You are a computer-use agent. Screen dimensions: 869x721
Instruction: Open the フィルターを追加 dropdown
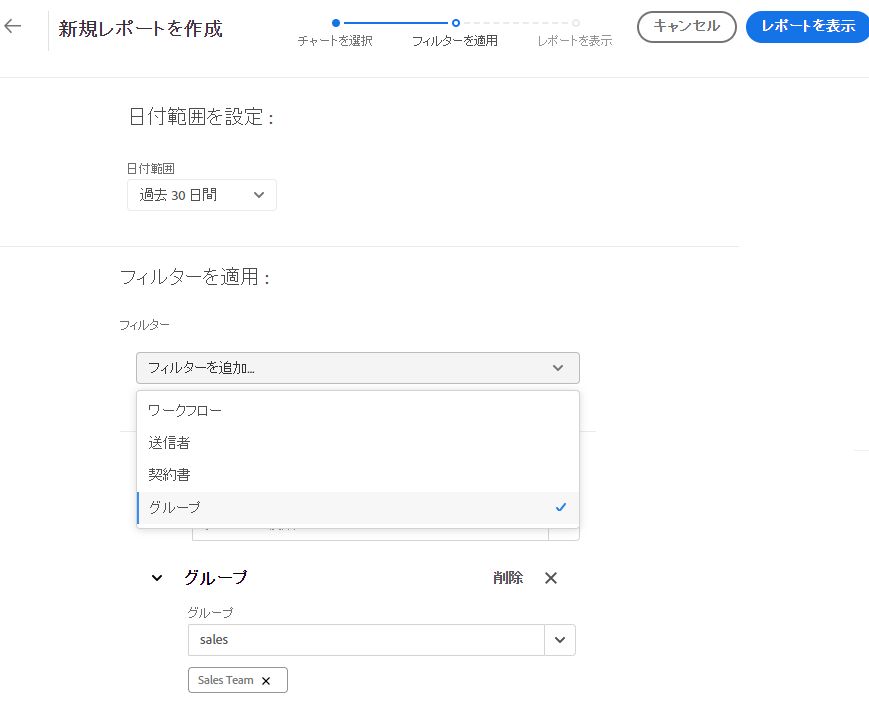(357, 368)
